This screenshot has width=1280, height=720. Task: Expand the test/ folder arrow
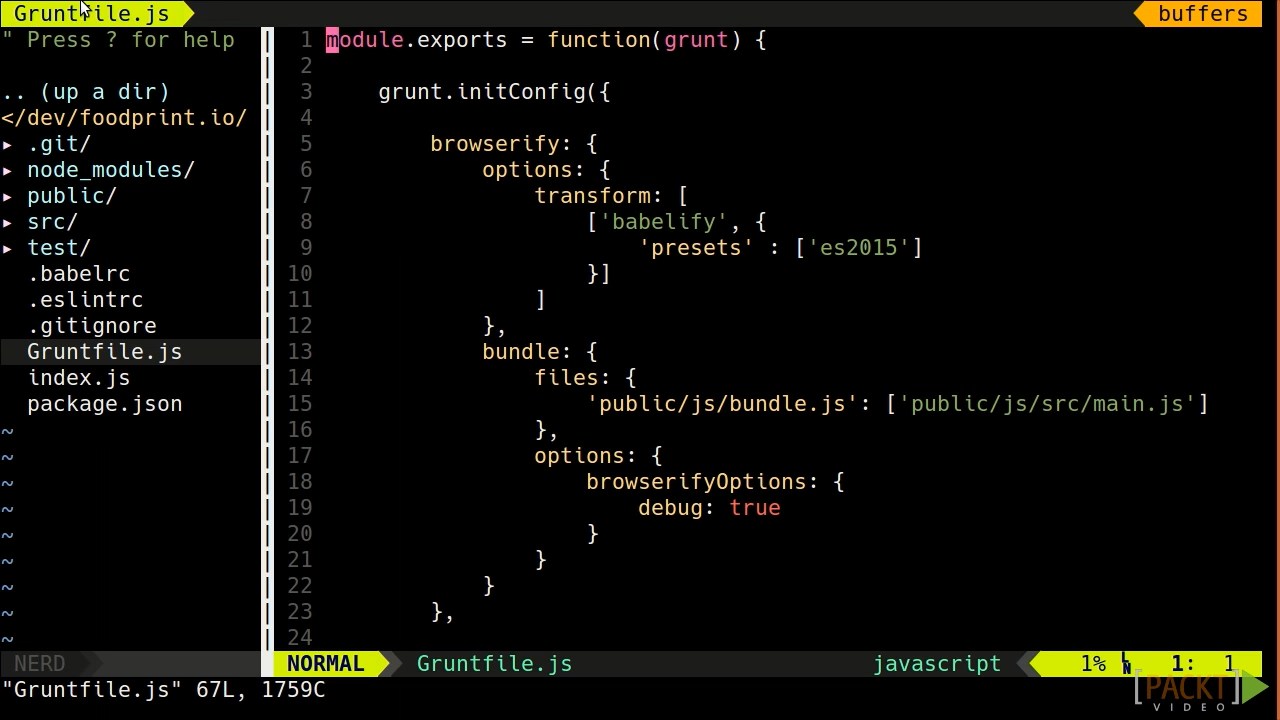point(8,248)
